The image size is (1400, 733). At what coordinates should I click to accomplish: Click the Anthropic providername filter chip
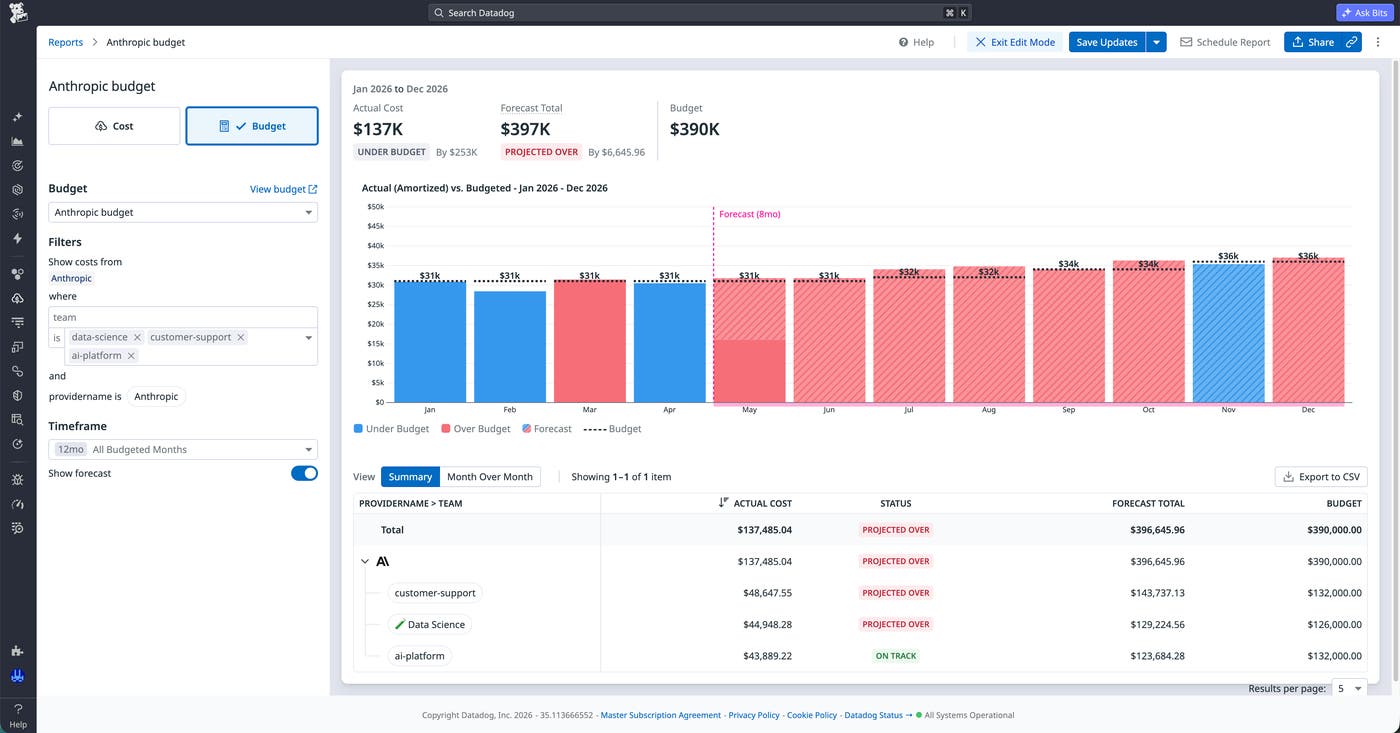tap(156, 397)
